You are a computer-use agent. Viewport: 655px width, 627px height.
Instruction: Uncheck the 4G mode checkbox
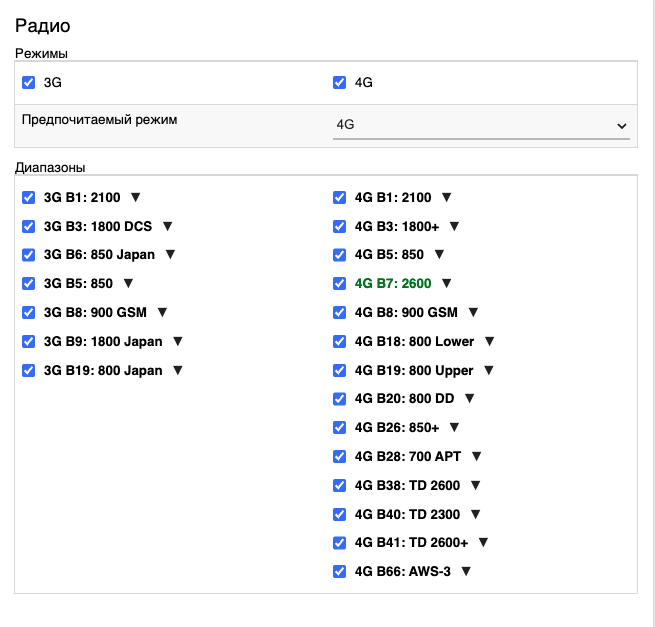(340, 83)
